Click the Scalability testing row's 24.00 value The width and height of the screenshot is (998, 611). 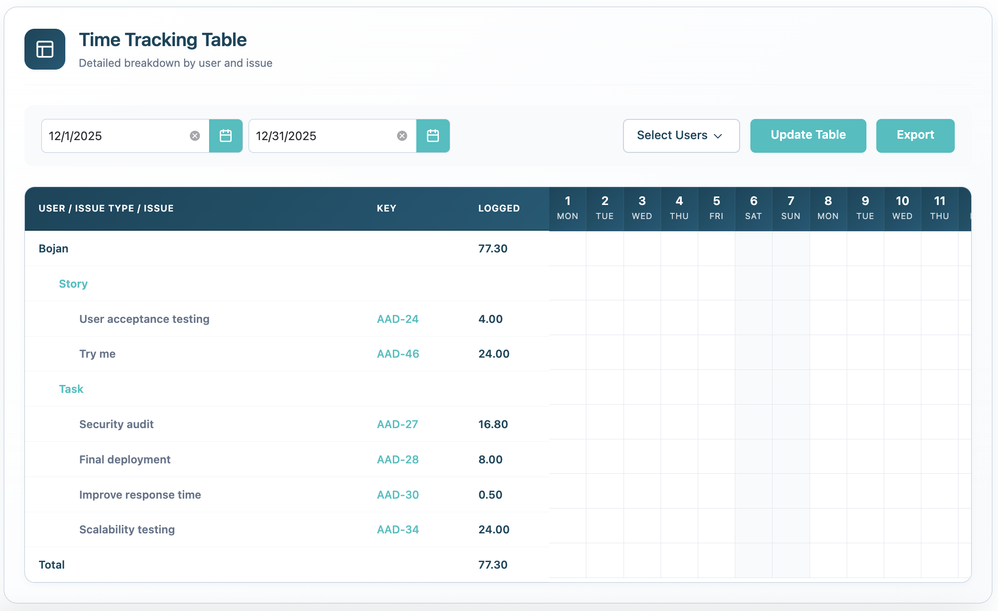click(494, 530)
